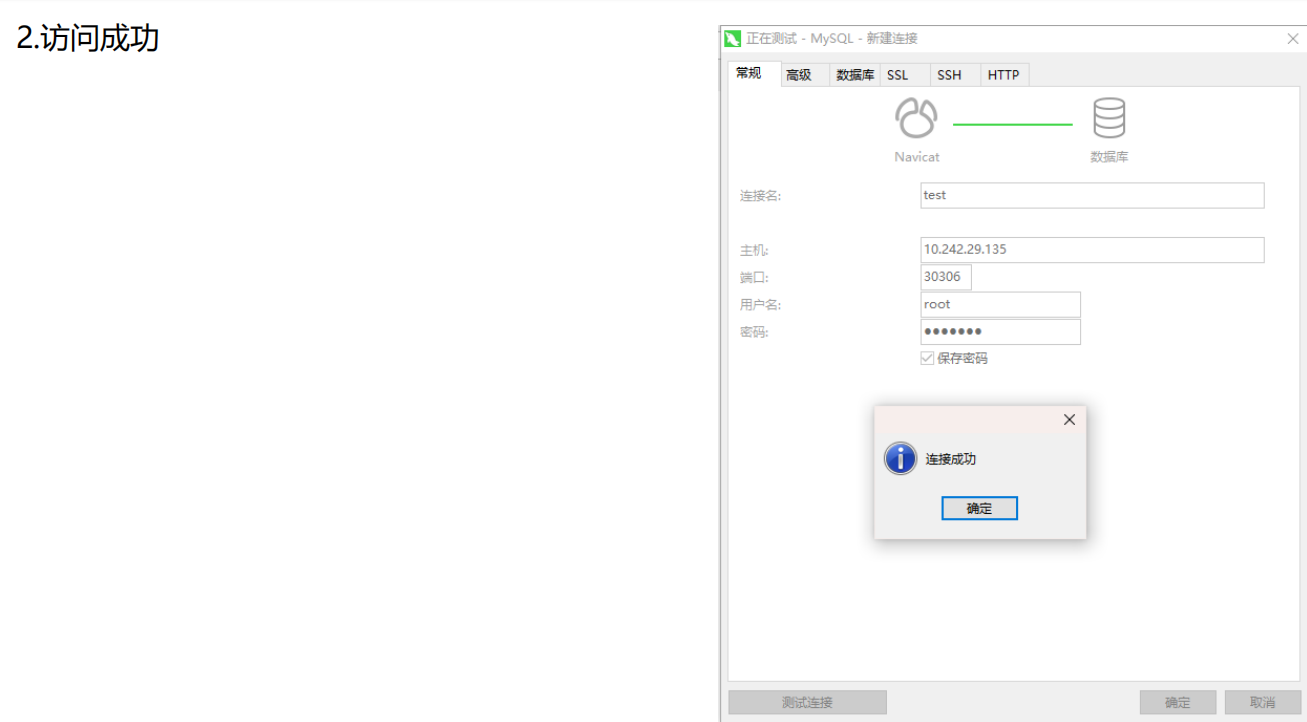Screen dimensions: 1307x722
Task: Click the 密码 field with hidden characters
Action: coord(1000,331)
